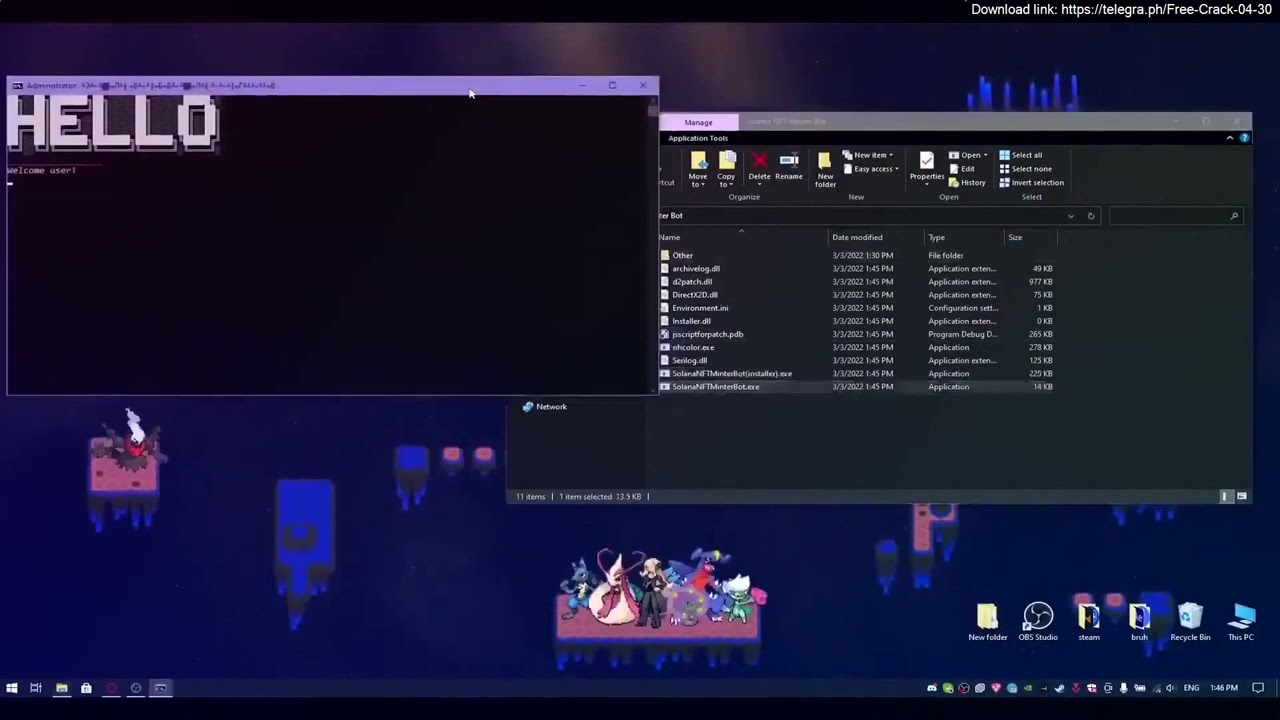Select the jsscriptforpatch.pdb file
Image resolution: width=1280 pixels, height=720 pixels.
(x=856, y=334)
